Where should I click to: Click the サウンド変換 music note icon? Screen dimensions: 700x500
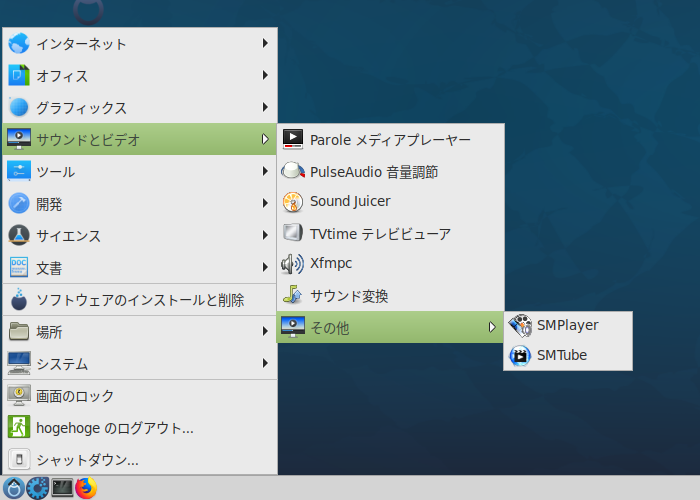pyautogui.click(x=293, y=295)
